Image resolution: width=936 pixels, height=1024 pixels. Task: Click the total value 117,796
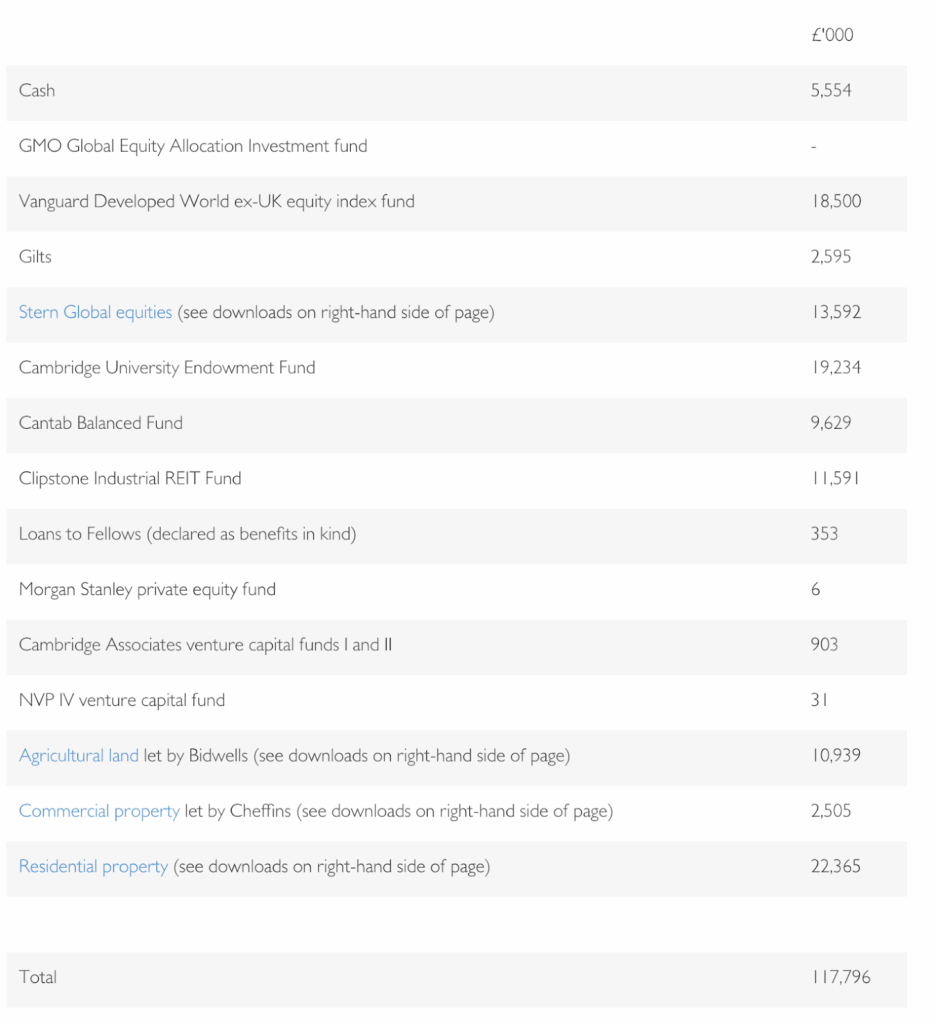840,977
